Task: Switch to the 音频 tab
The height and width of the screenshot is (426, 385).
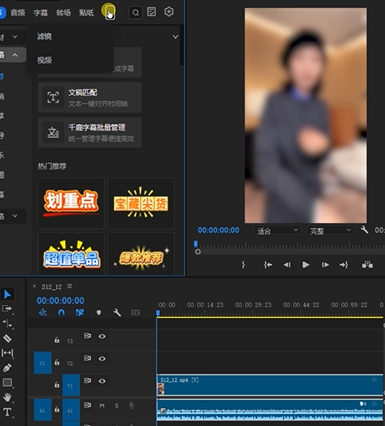Action: [18, 13]
